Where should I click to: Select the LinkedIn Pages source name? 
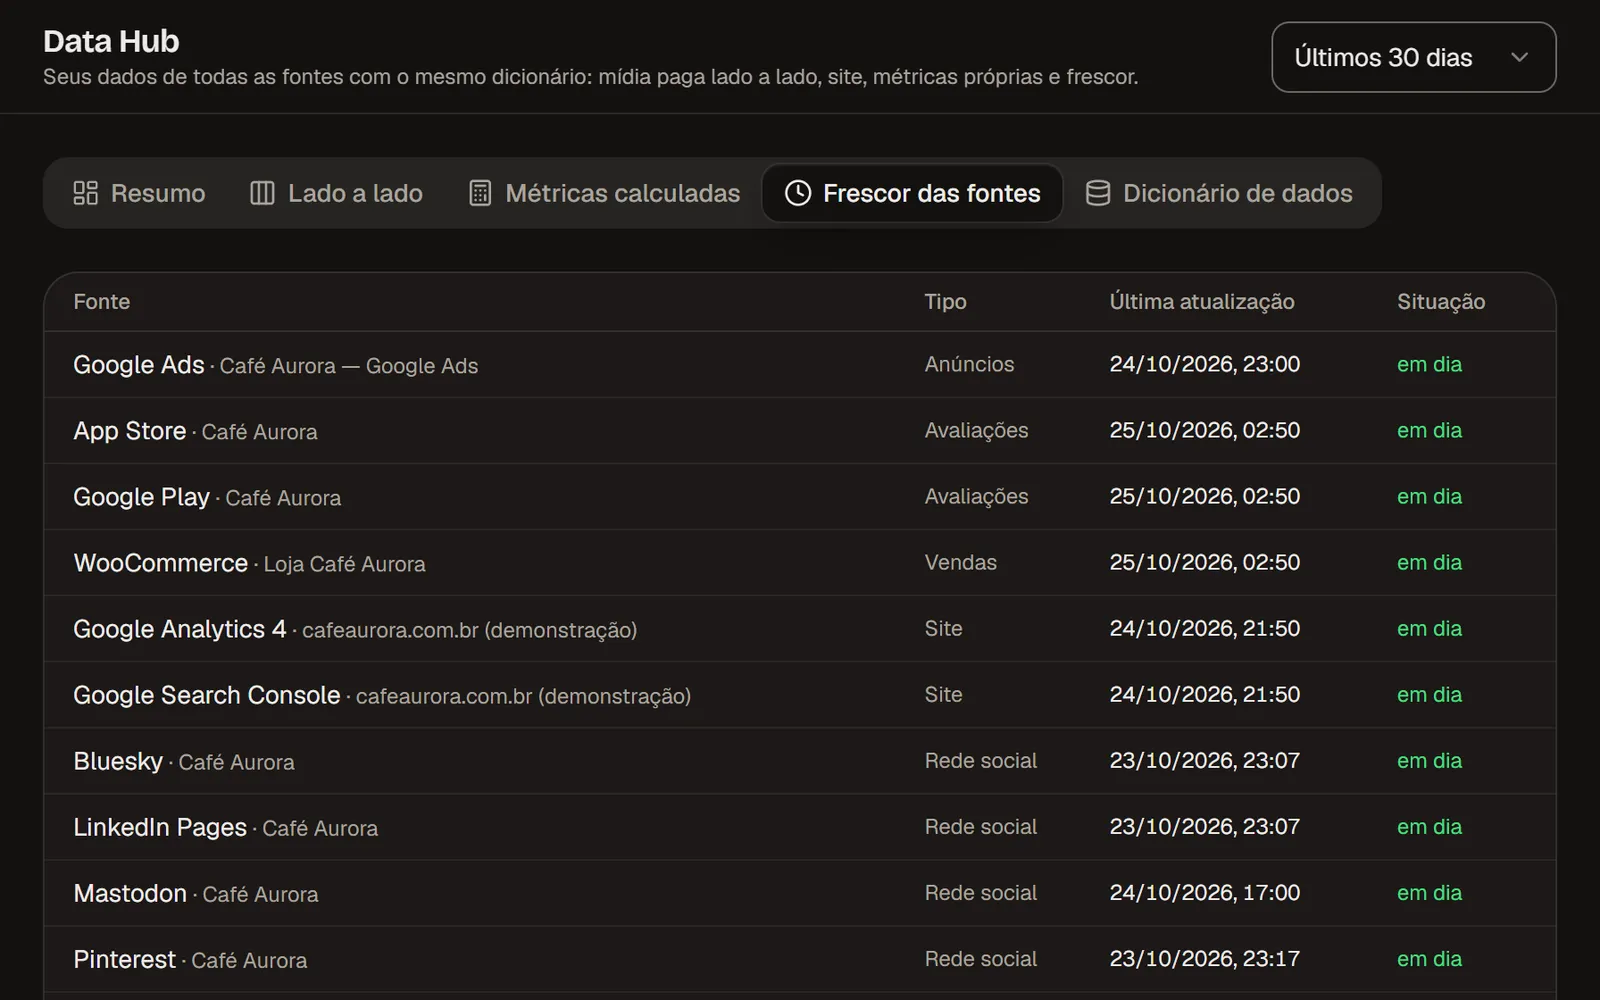[x=160, y=827]
